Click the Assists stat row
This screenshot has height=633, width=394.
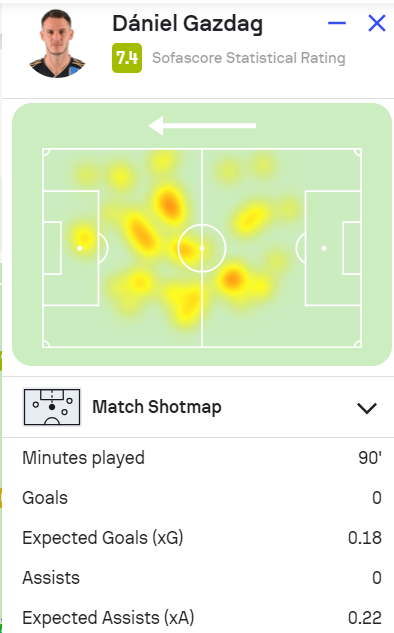coord(202,578)
